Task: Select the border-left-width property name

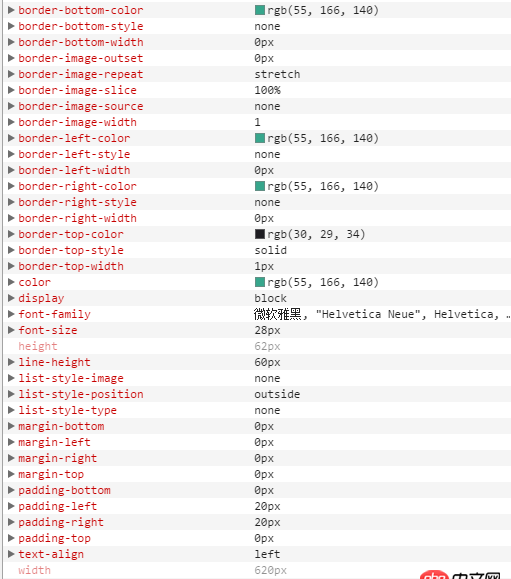Action: click(74, 170)
